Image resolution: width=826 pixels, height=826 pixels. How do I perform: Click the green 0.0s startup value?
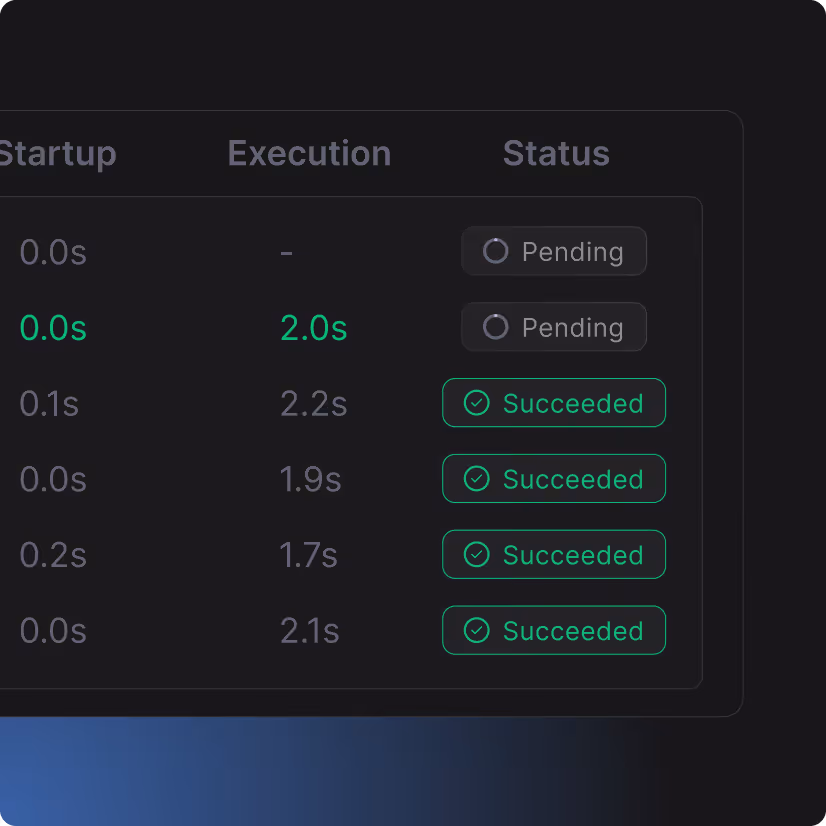coord(53,328)
